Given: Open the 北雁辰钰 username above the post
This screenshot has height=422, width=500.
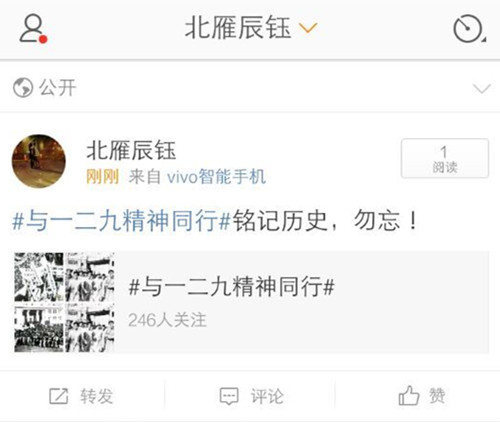Looking at the screenshot, I should (131, 150).
